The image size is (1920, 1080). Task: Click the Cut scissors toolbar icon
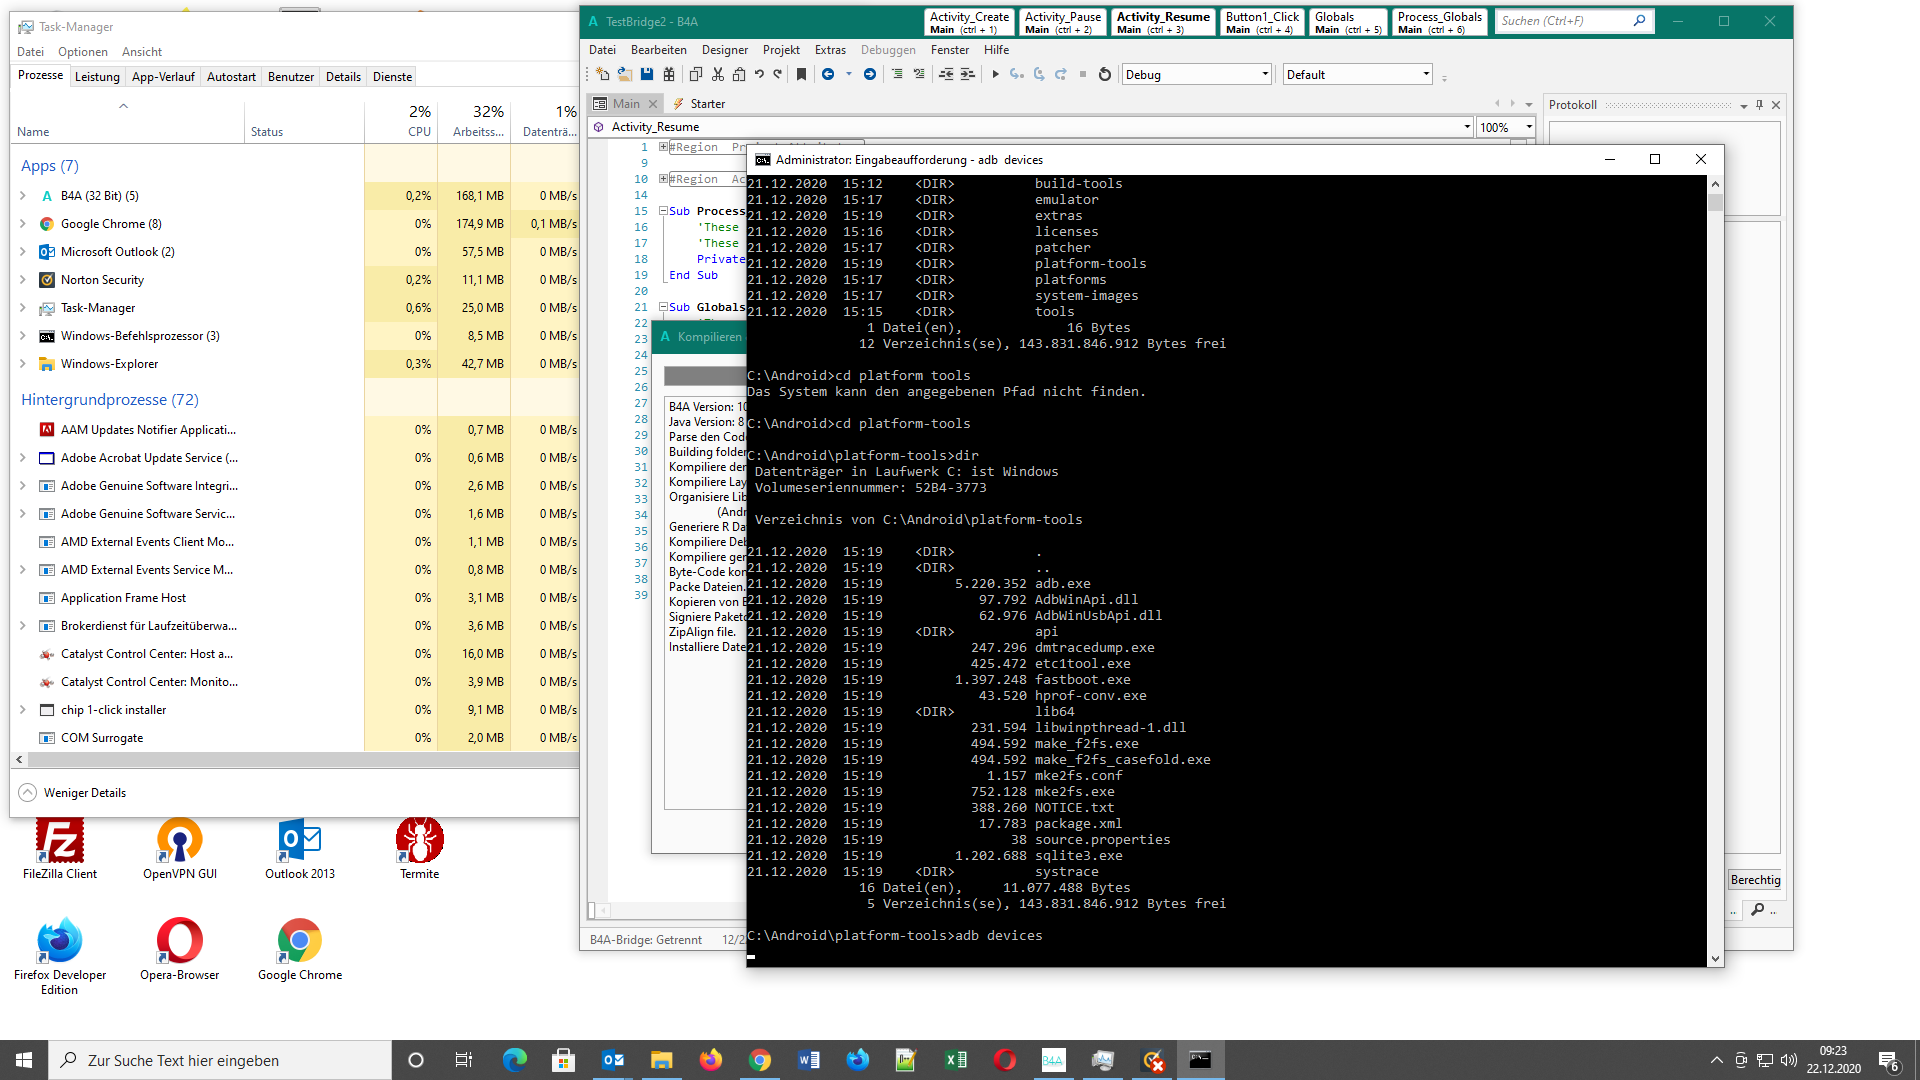click(x=717, y=74)
